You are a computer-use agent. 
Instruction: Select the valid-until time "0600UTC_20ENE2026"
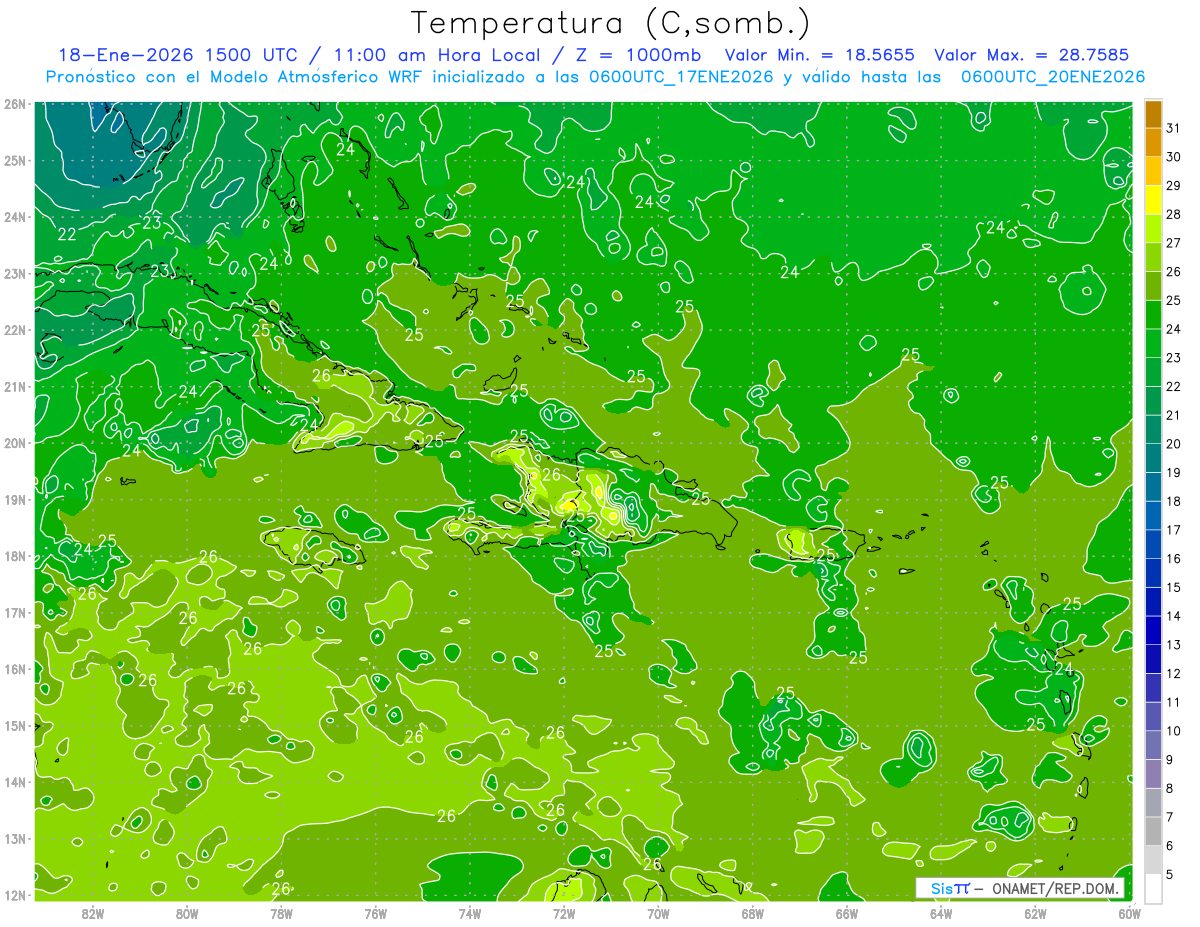click(1053, 77)
